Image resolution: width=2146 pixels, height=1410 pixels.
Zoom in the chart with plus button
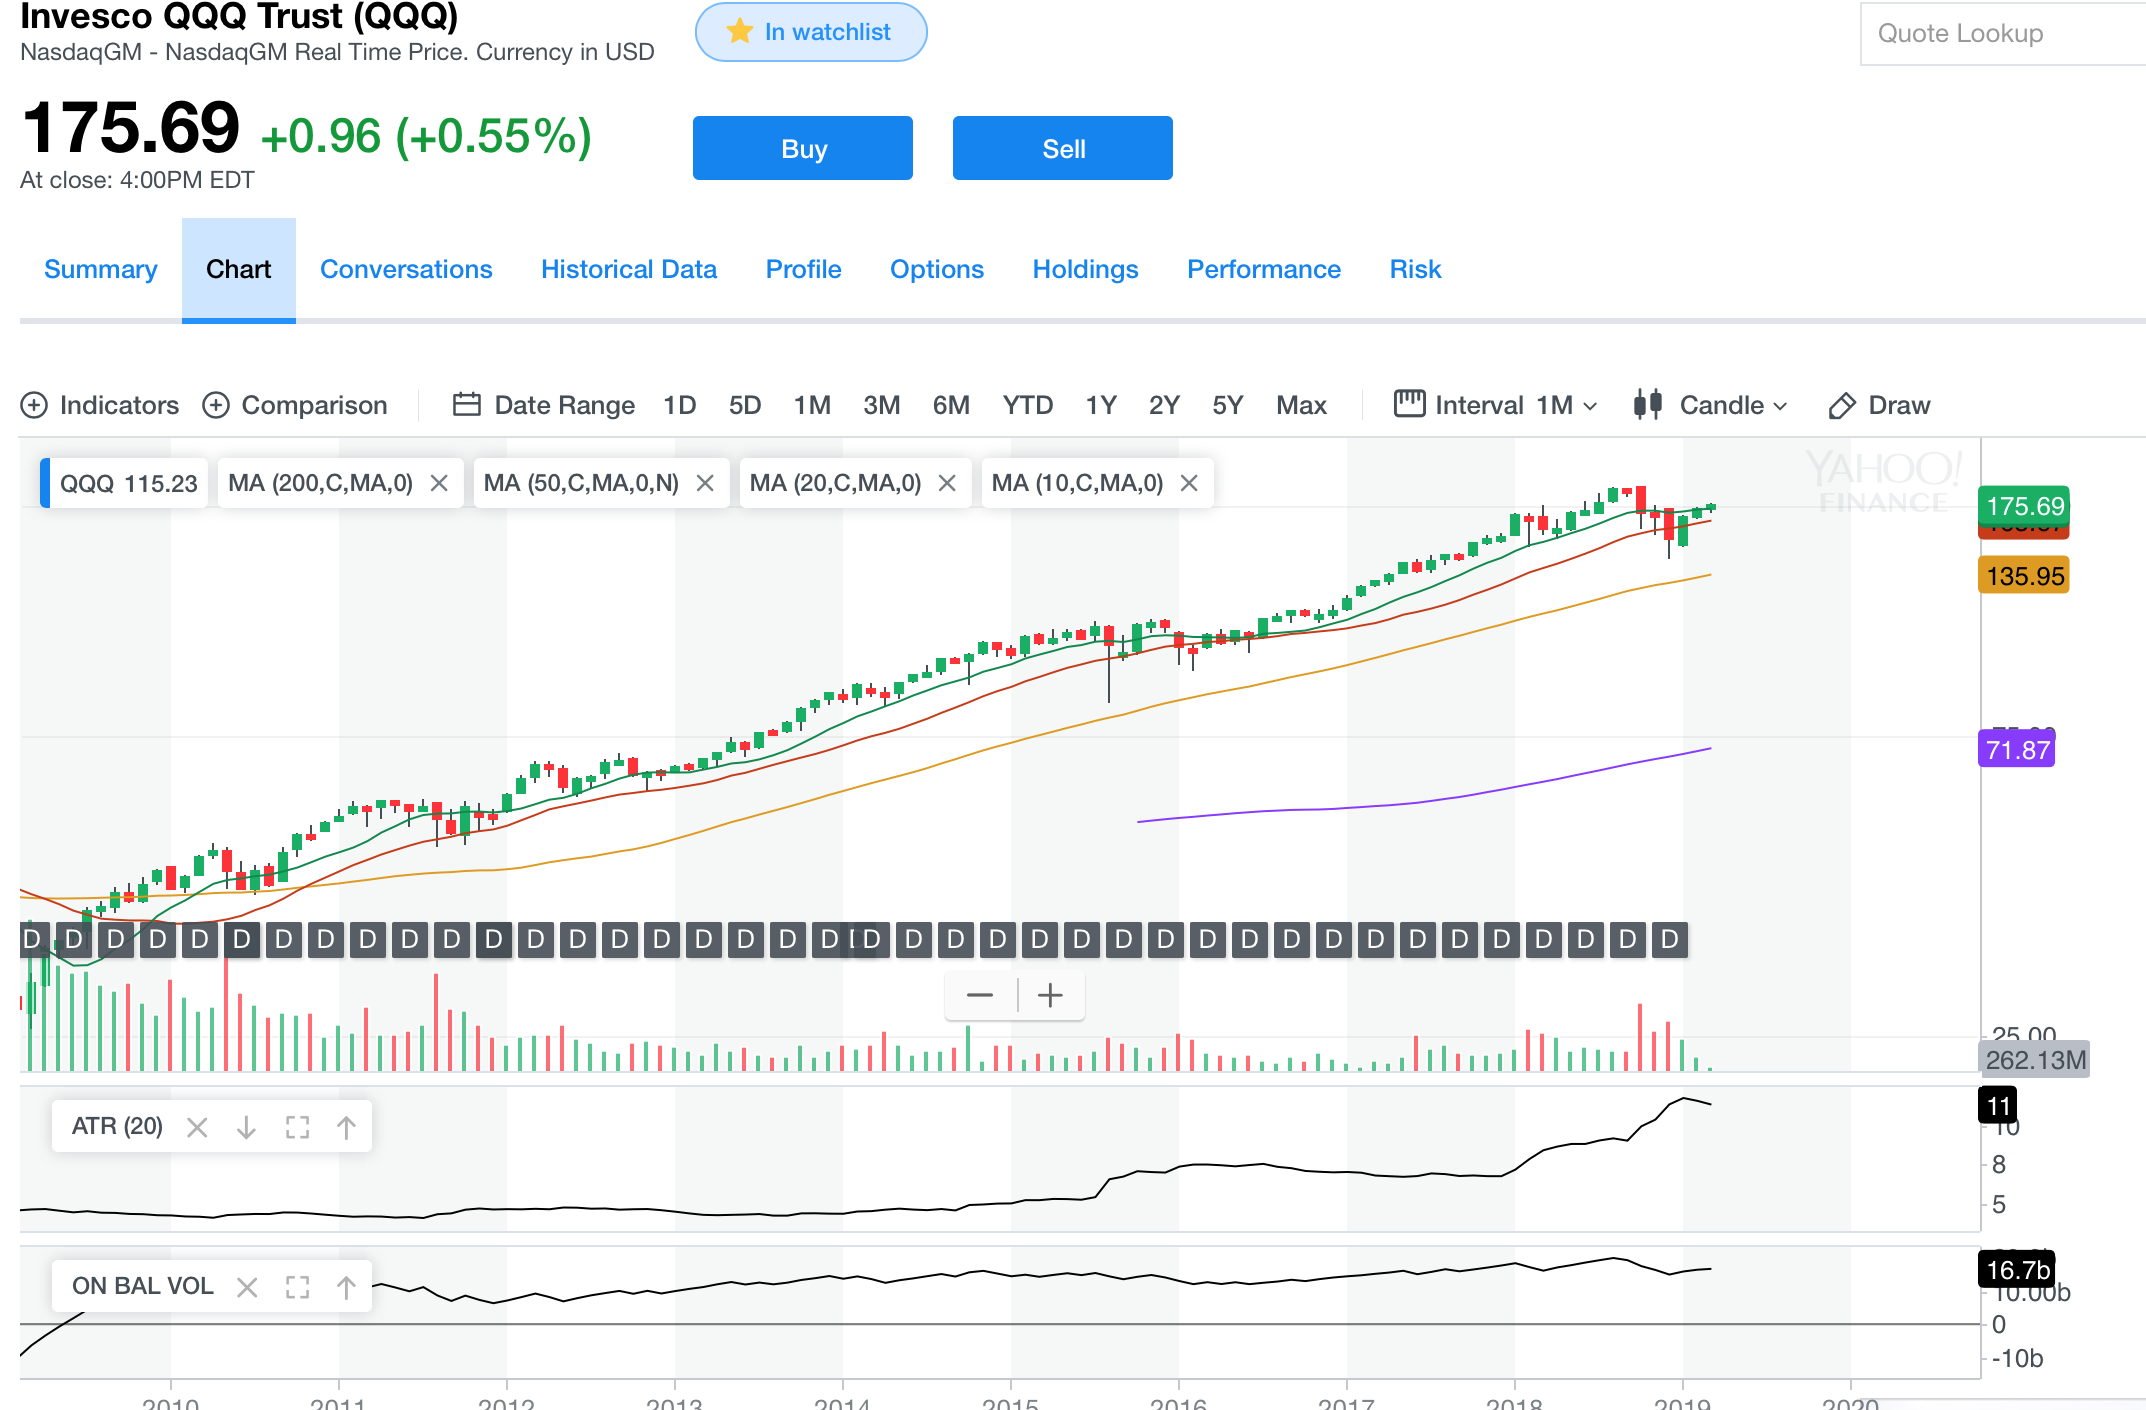click(1050, 995)
